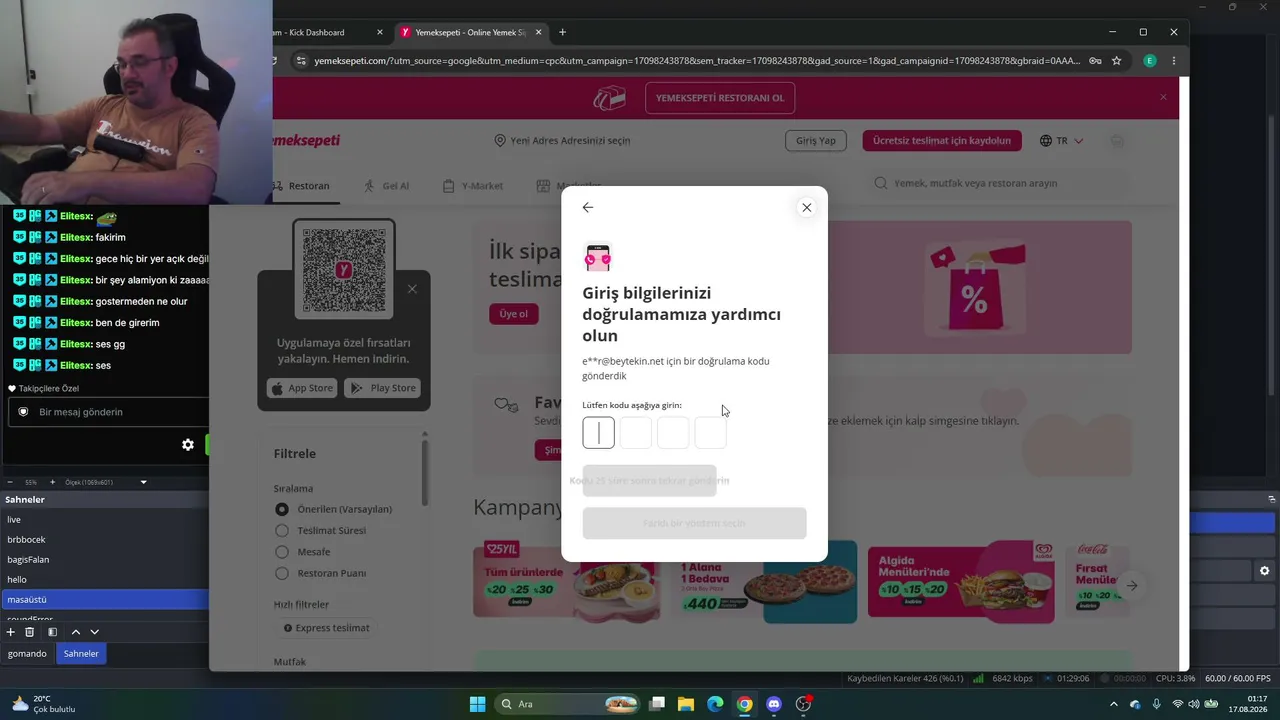1280x720 pixels.
Task: Click Ücretsiz teslimat için kaydolun button
Action: pyautogui.click(x=942, y=141)
